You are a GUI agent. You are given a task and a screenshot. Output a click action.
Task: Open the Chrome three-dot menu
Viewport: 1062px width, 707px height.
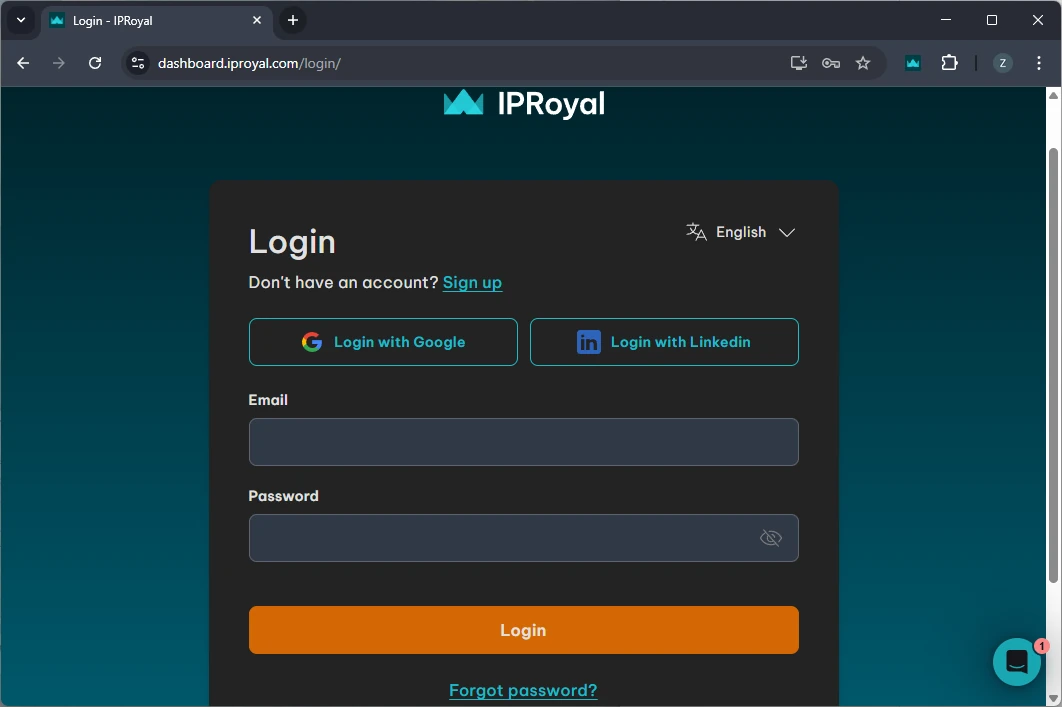coord(1039,63)
